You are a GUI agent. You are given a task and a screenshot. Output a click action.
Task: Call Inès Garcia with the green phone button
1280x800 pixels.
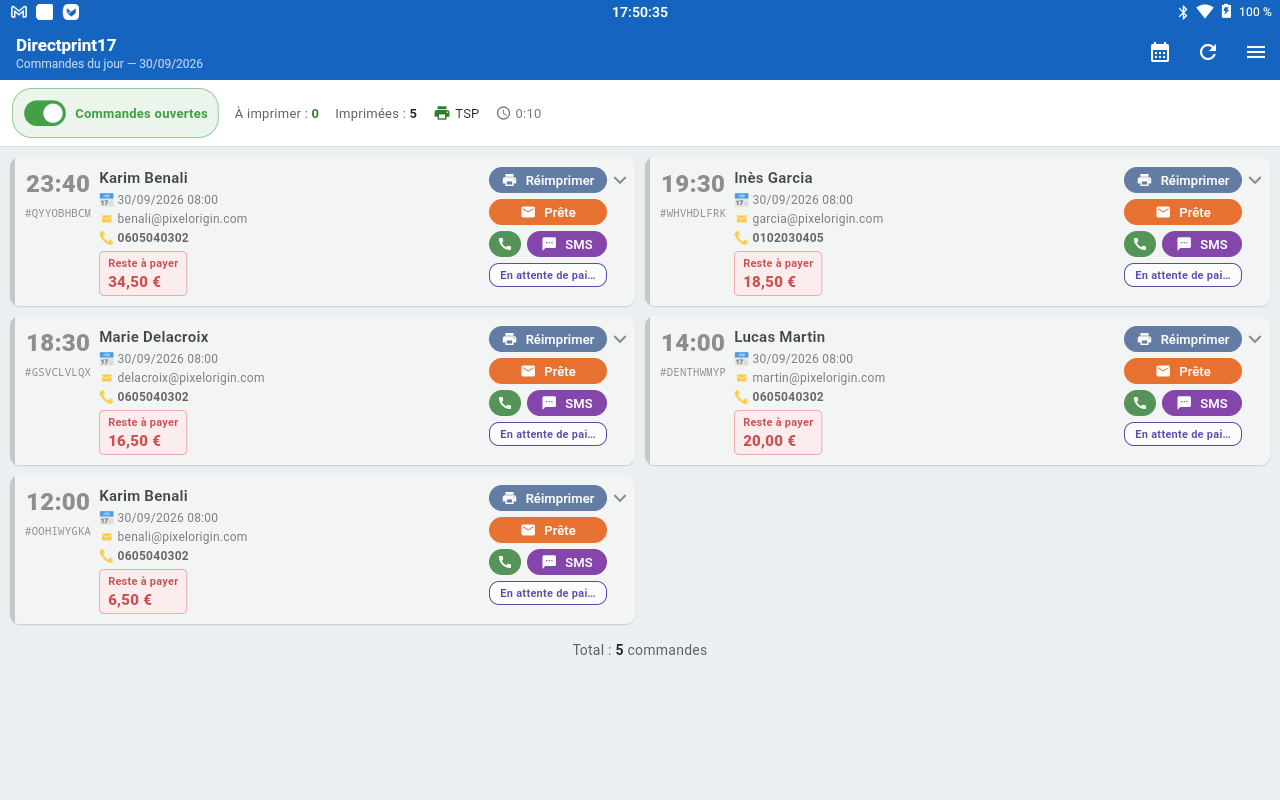[x=1140, y=244]
